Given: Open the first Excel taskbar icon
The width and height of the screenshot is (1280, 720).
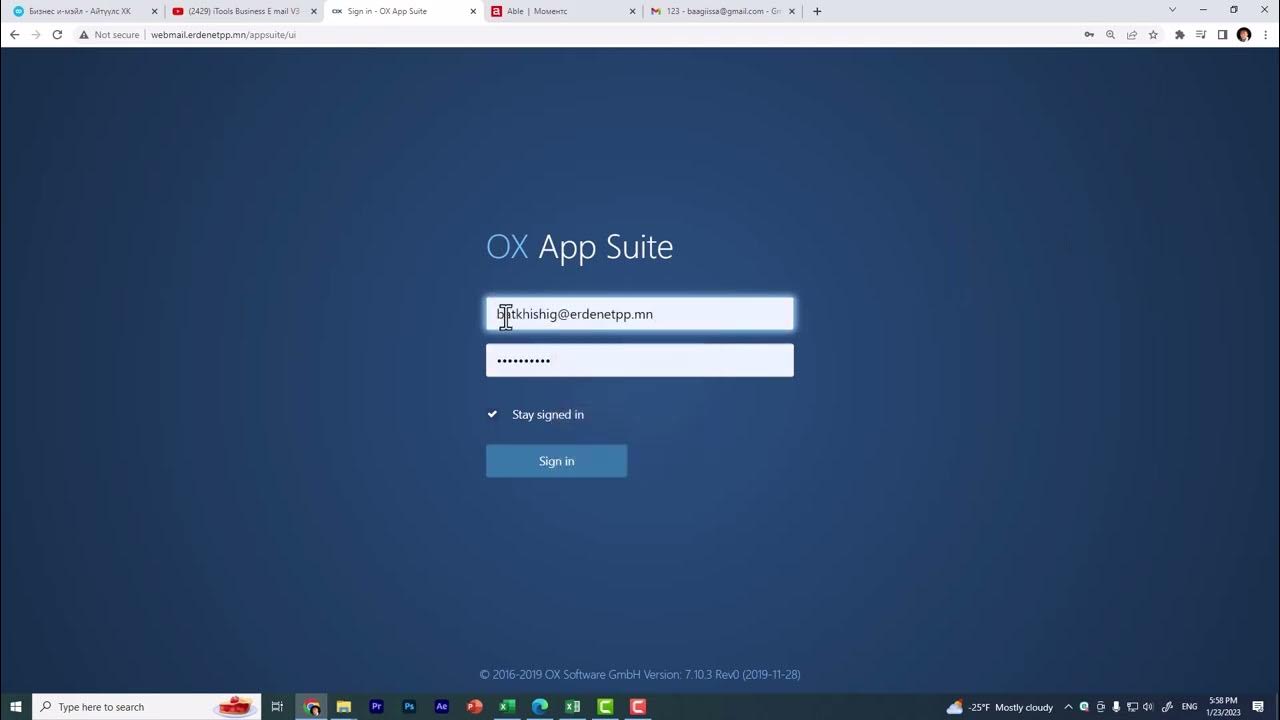Looking at the screenshot, I should (507, 707).
